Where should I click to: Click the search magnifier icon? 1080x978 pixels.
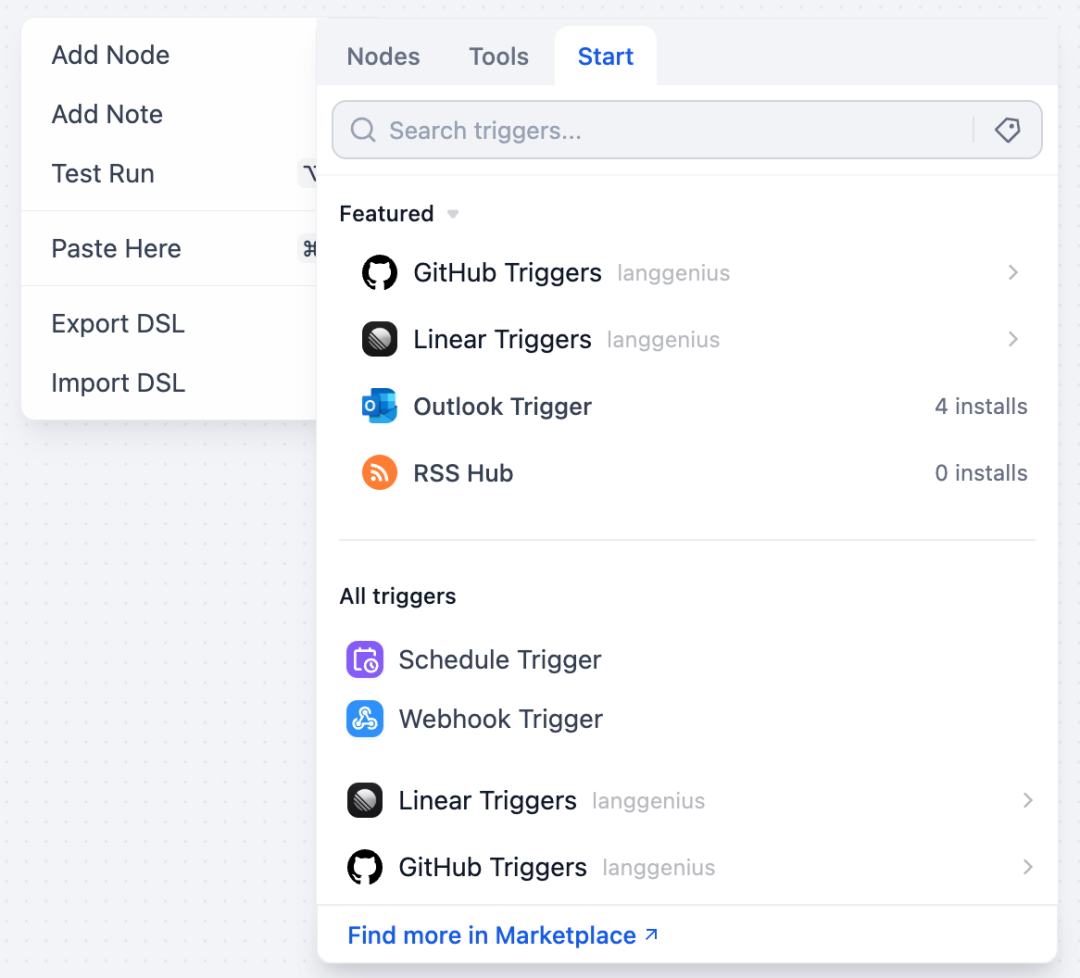[362, 130]
